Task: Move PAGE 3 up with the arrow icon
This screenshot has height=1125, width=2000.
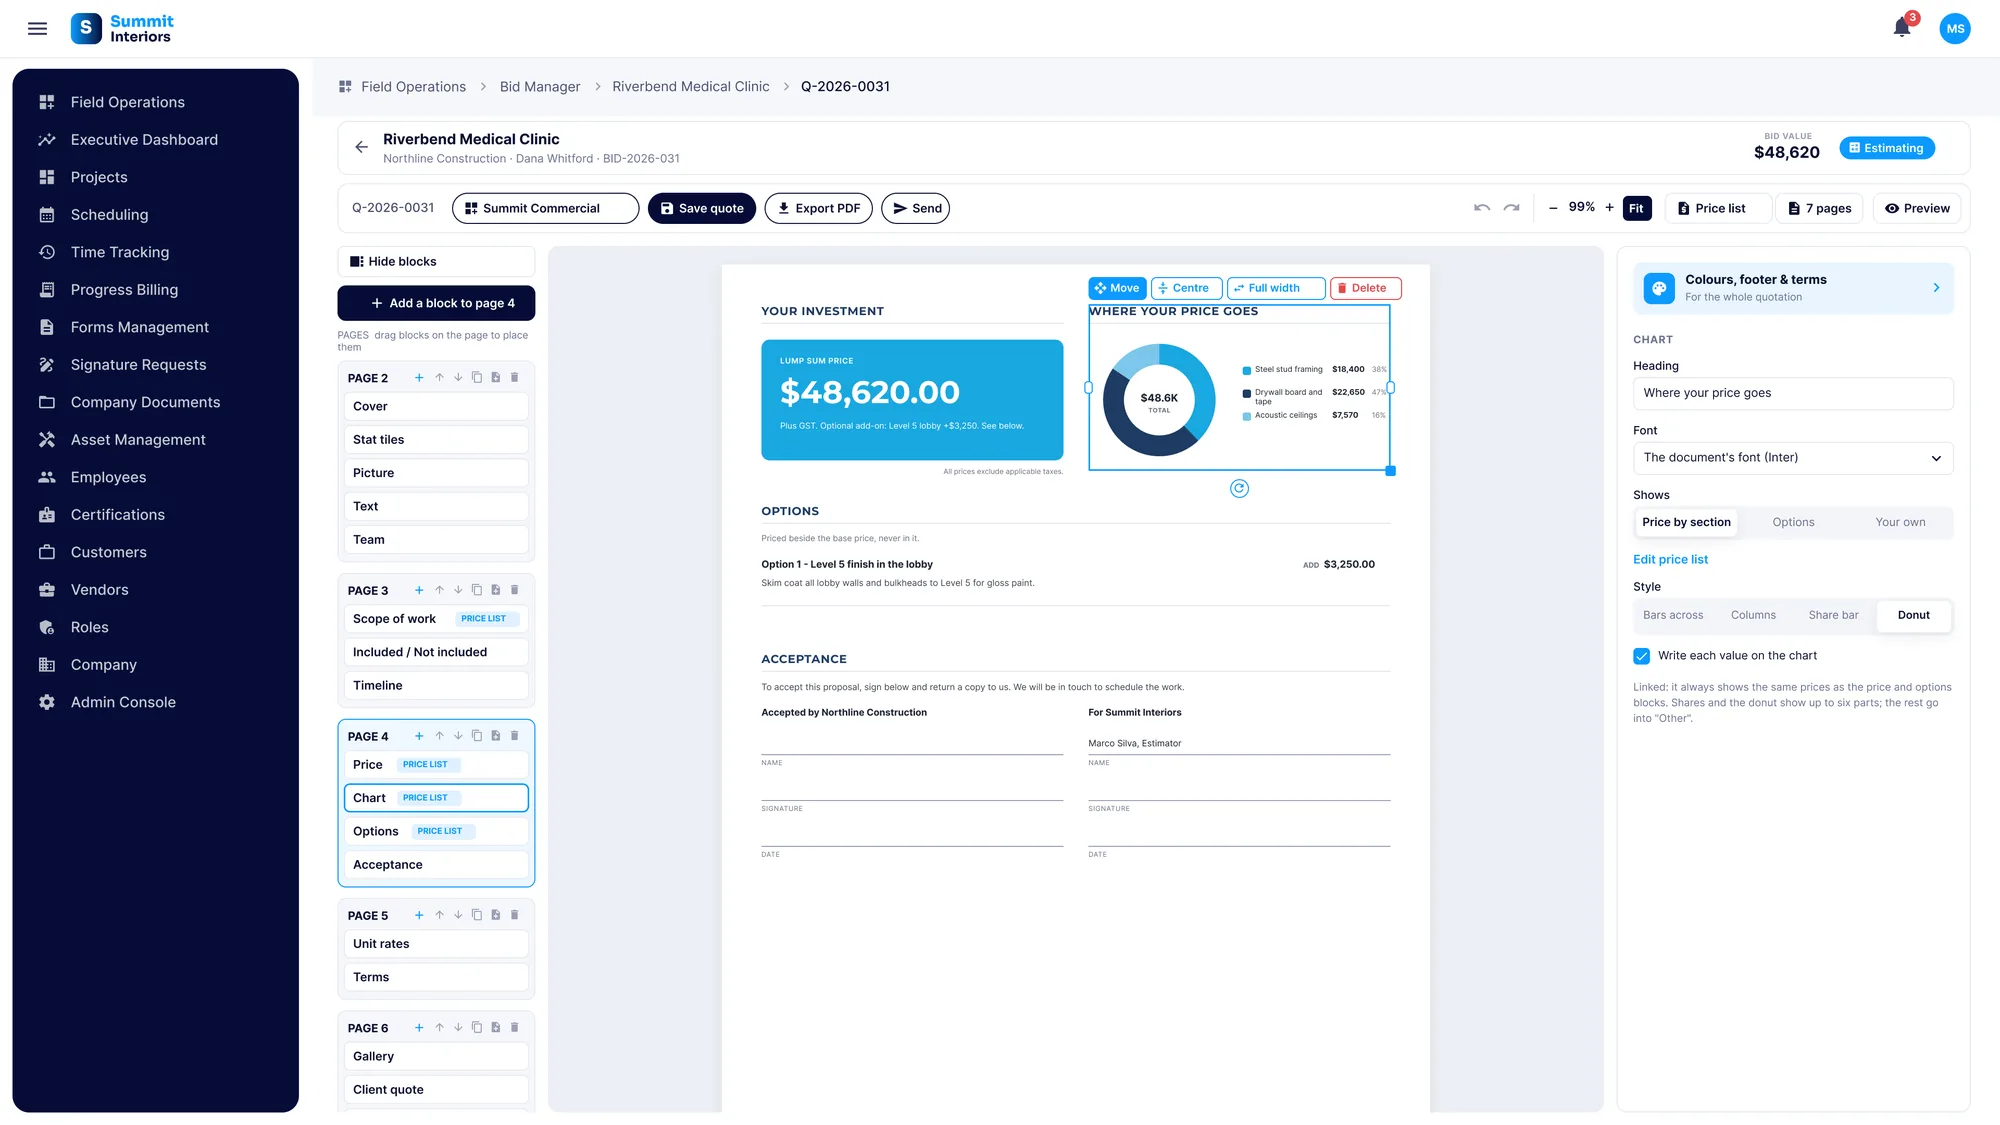Action: [x=439, y=590]
